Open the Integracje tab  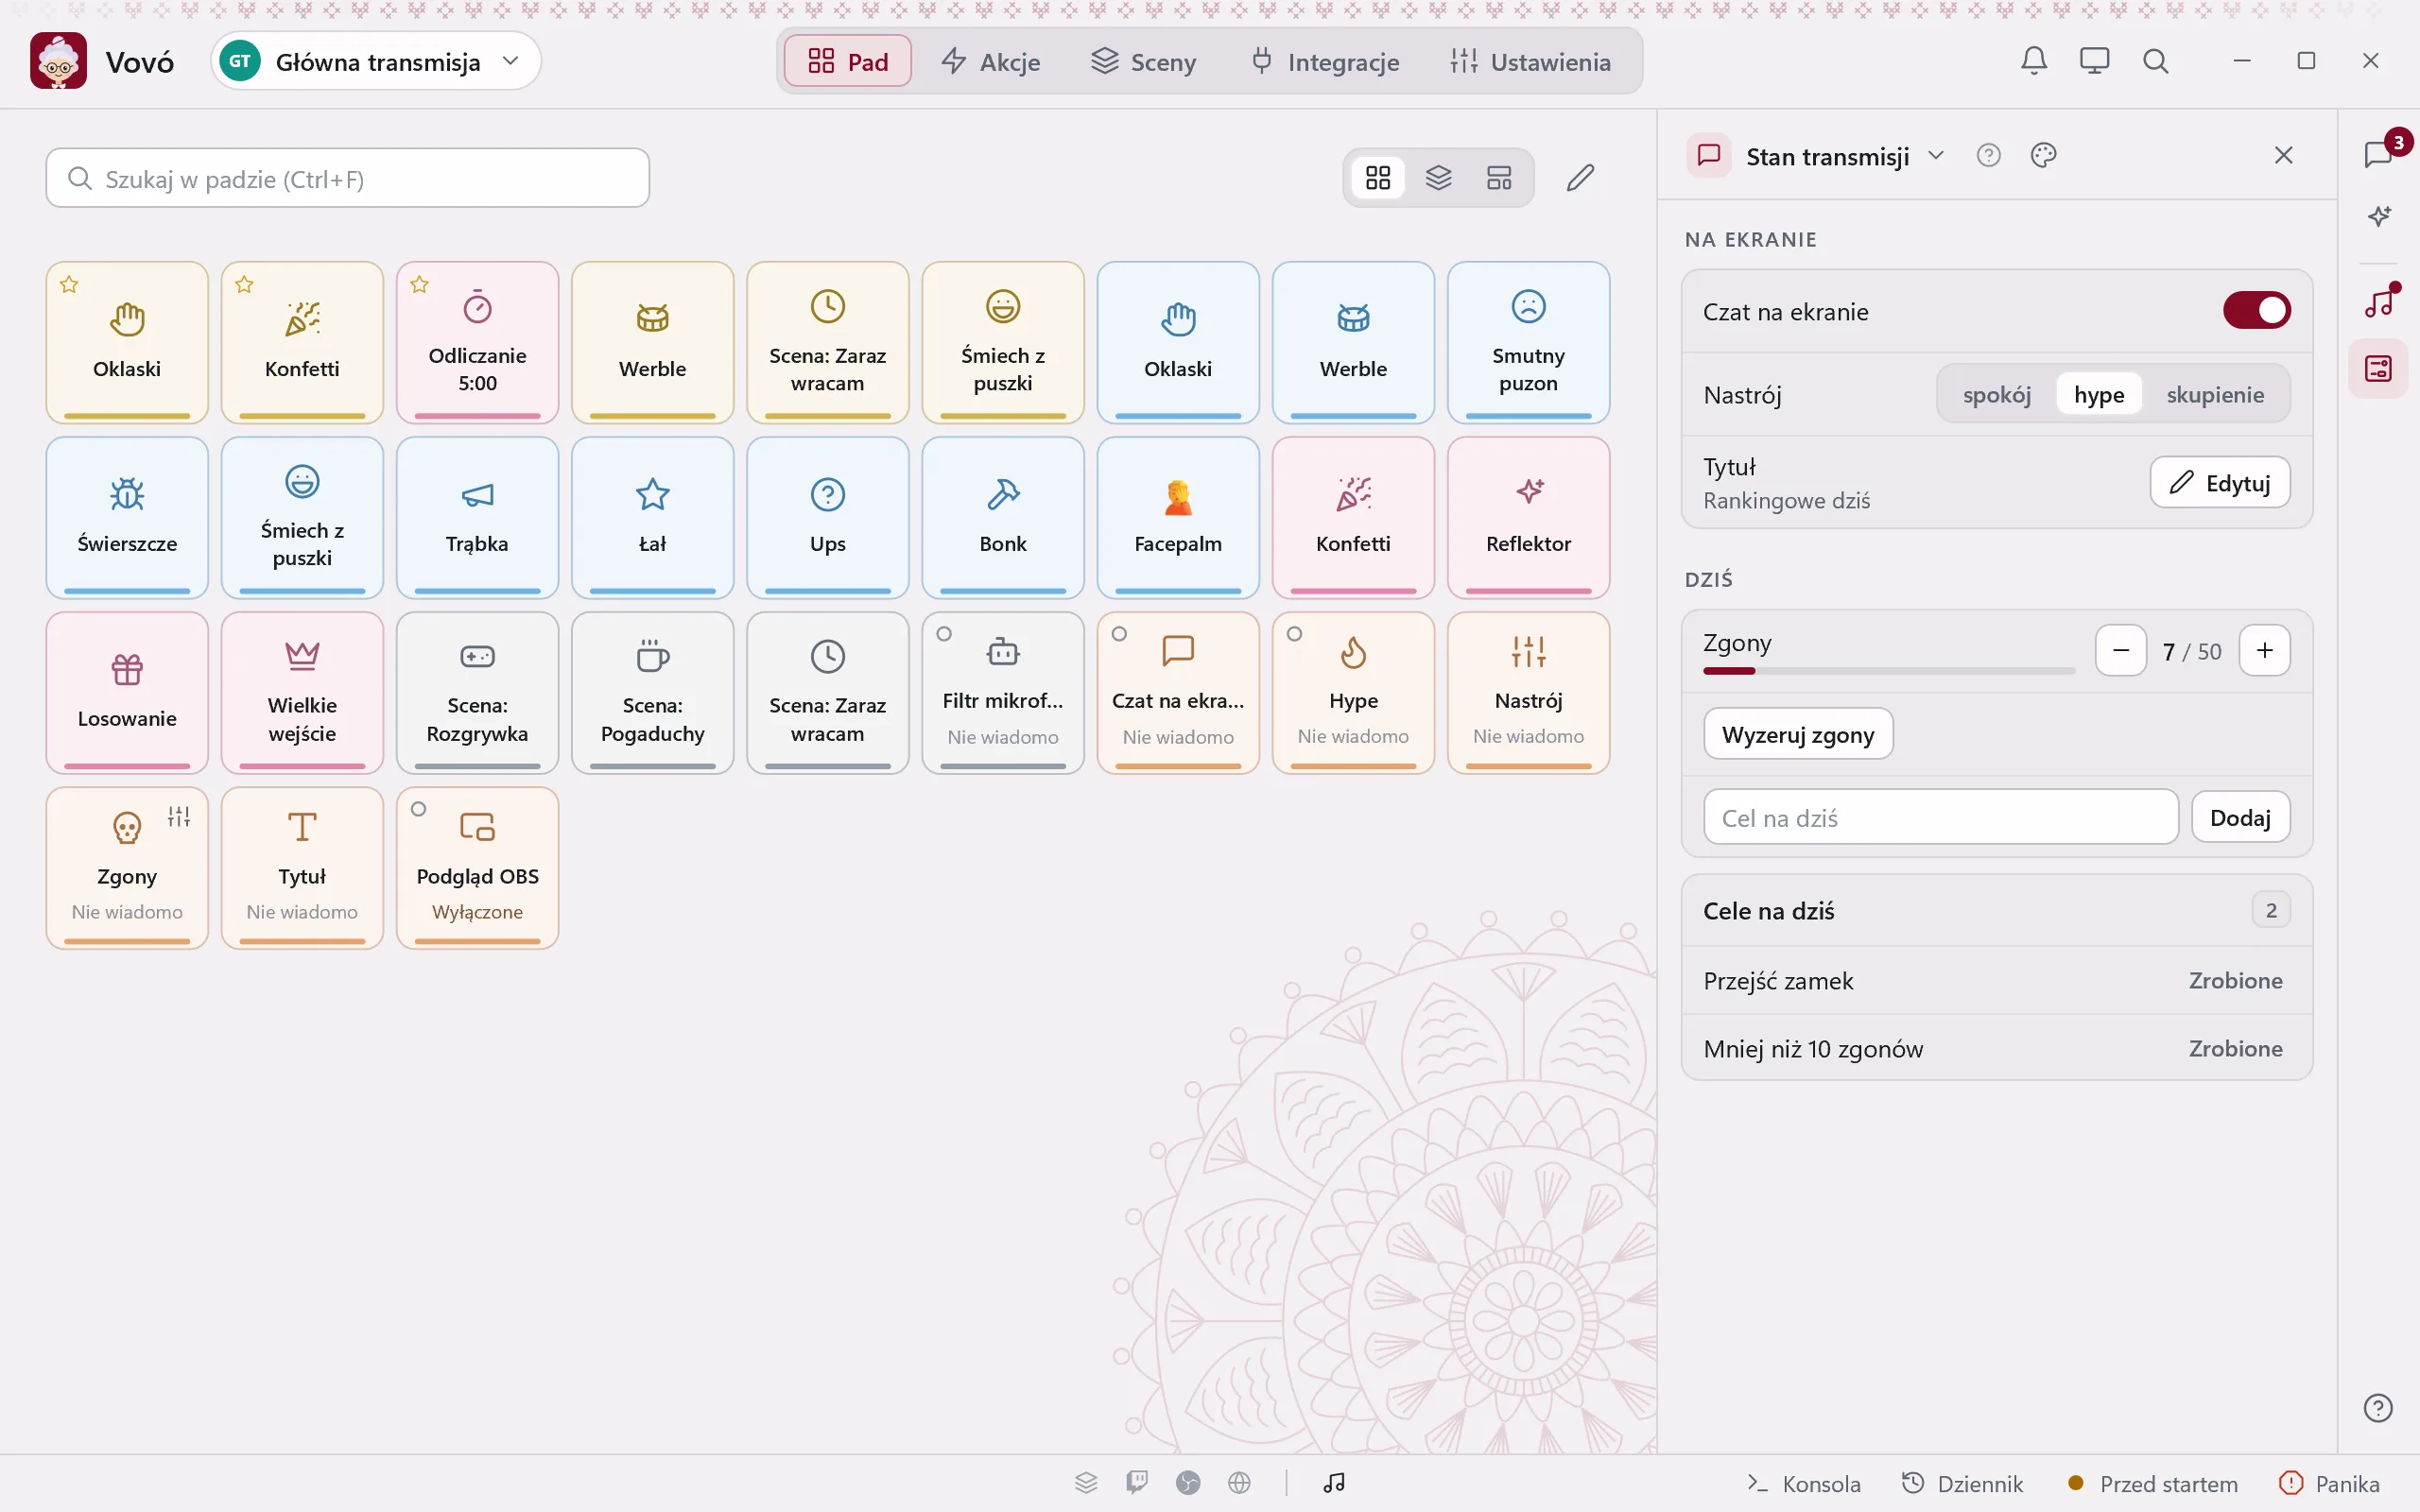coord(1325,61)
